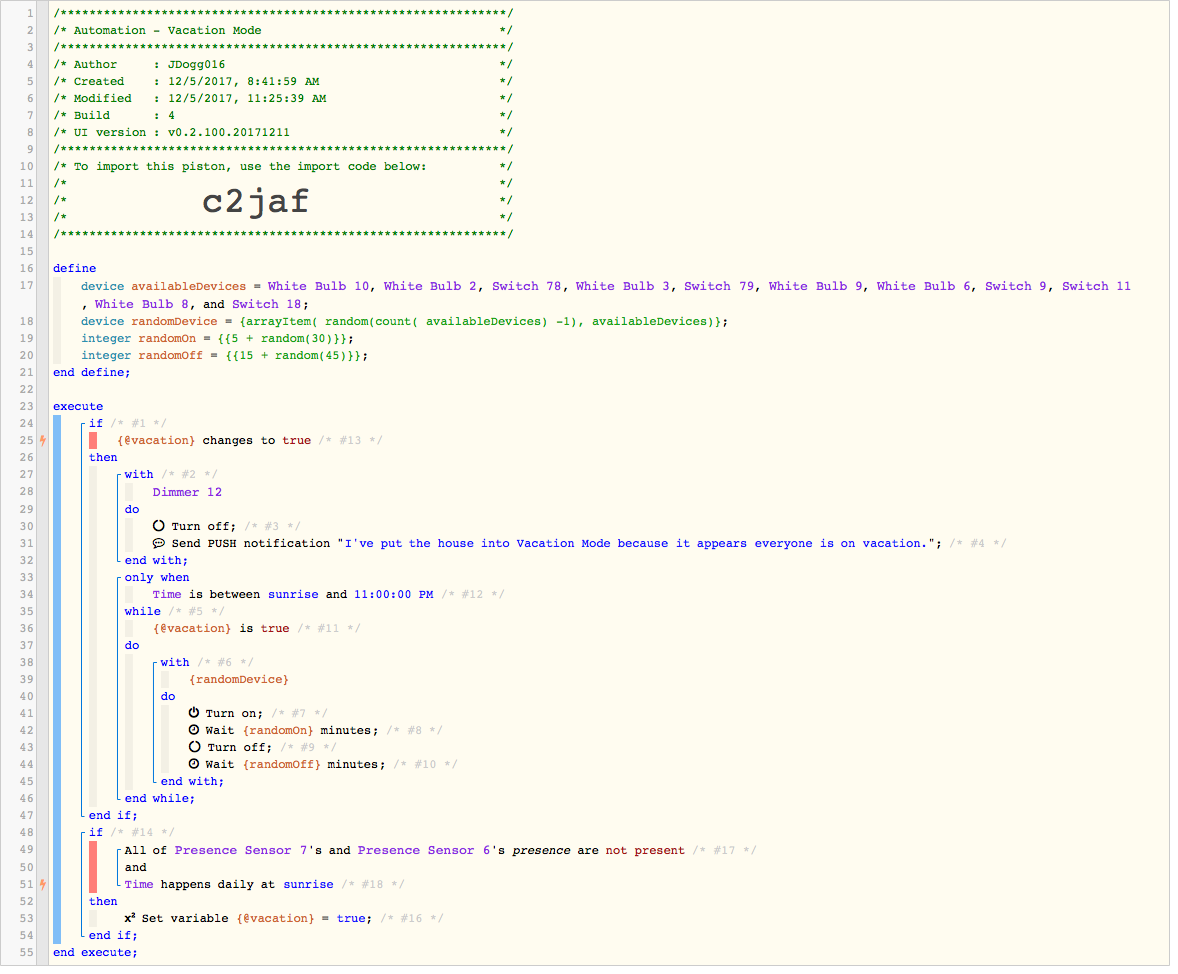Click the randomOn integer definition
The width and height of the screenshot is (1178, 974).
tap(217, 339)
